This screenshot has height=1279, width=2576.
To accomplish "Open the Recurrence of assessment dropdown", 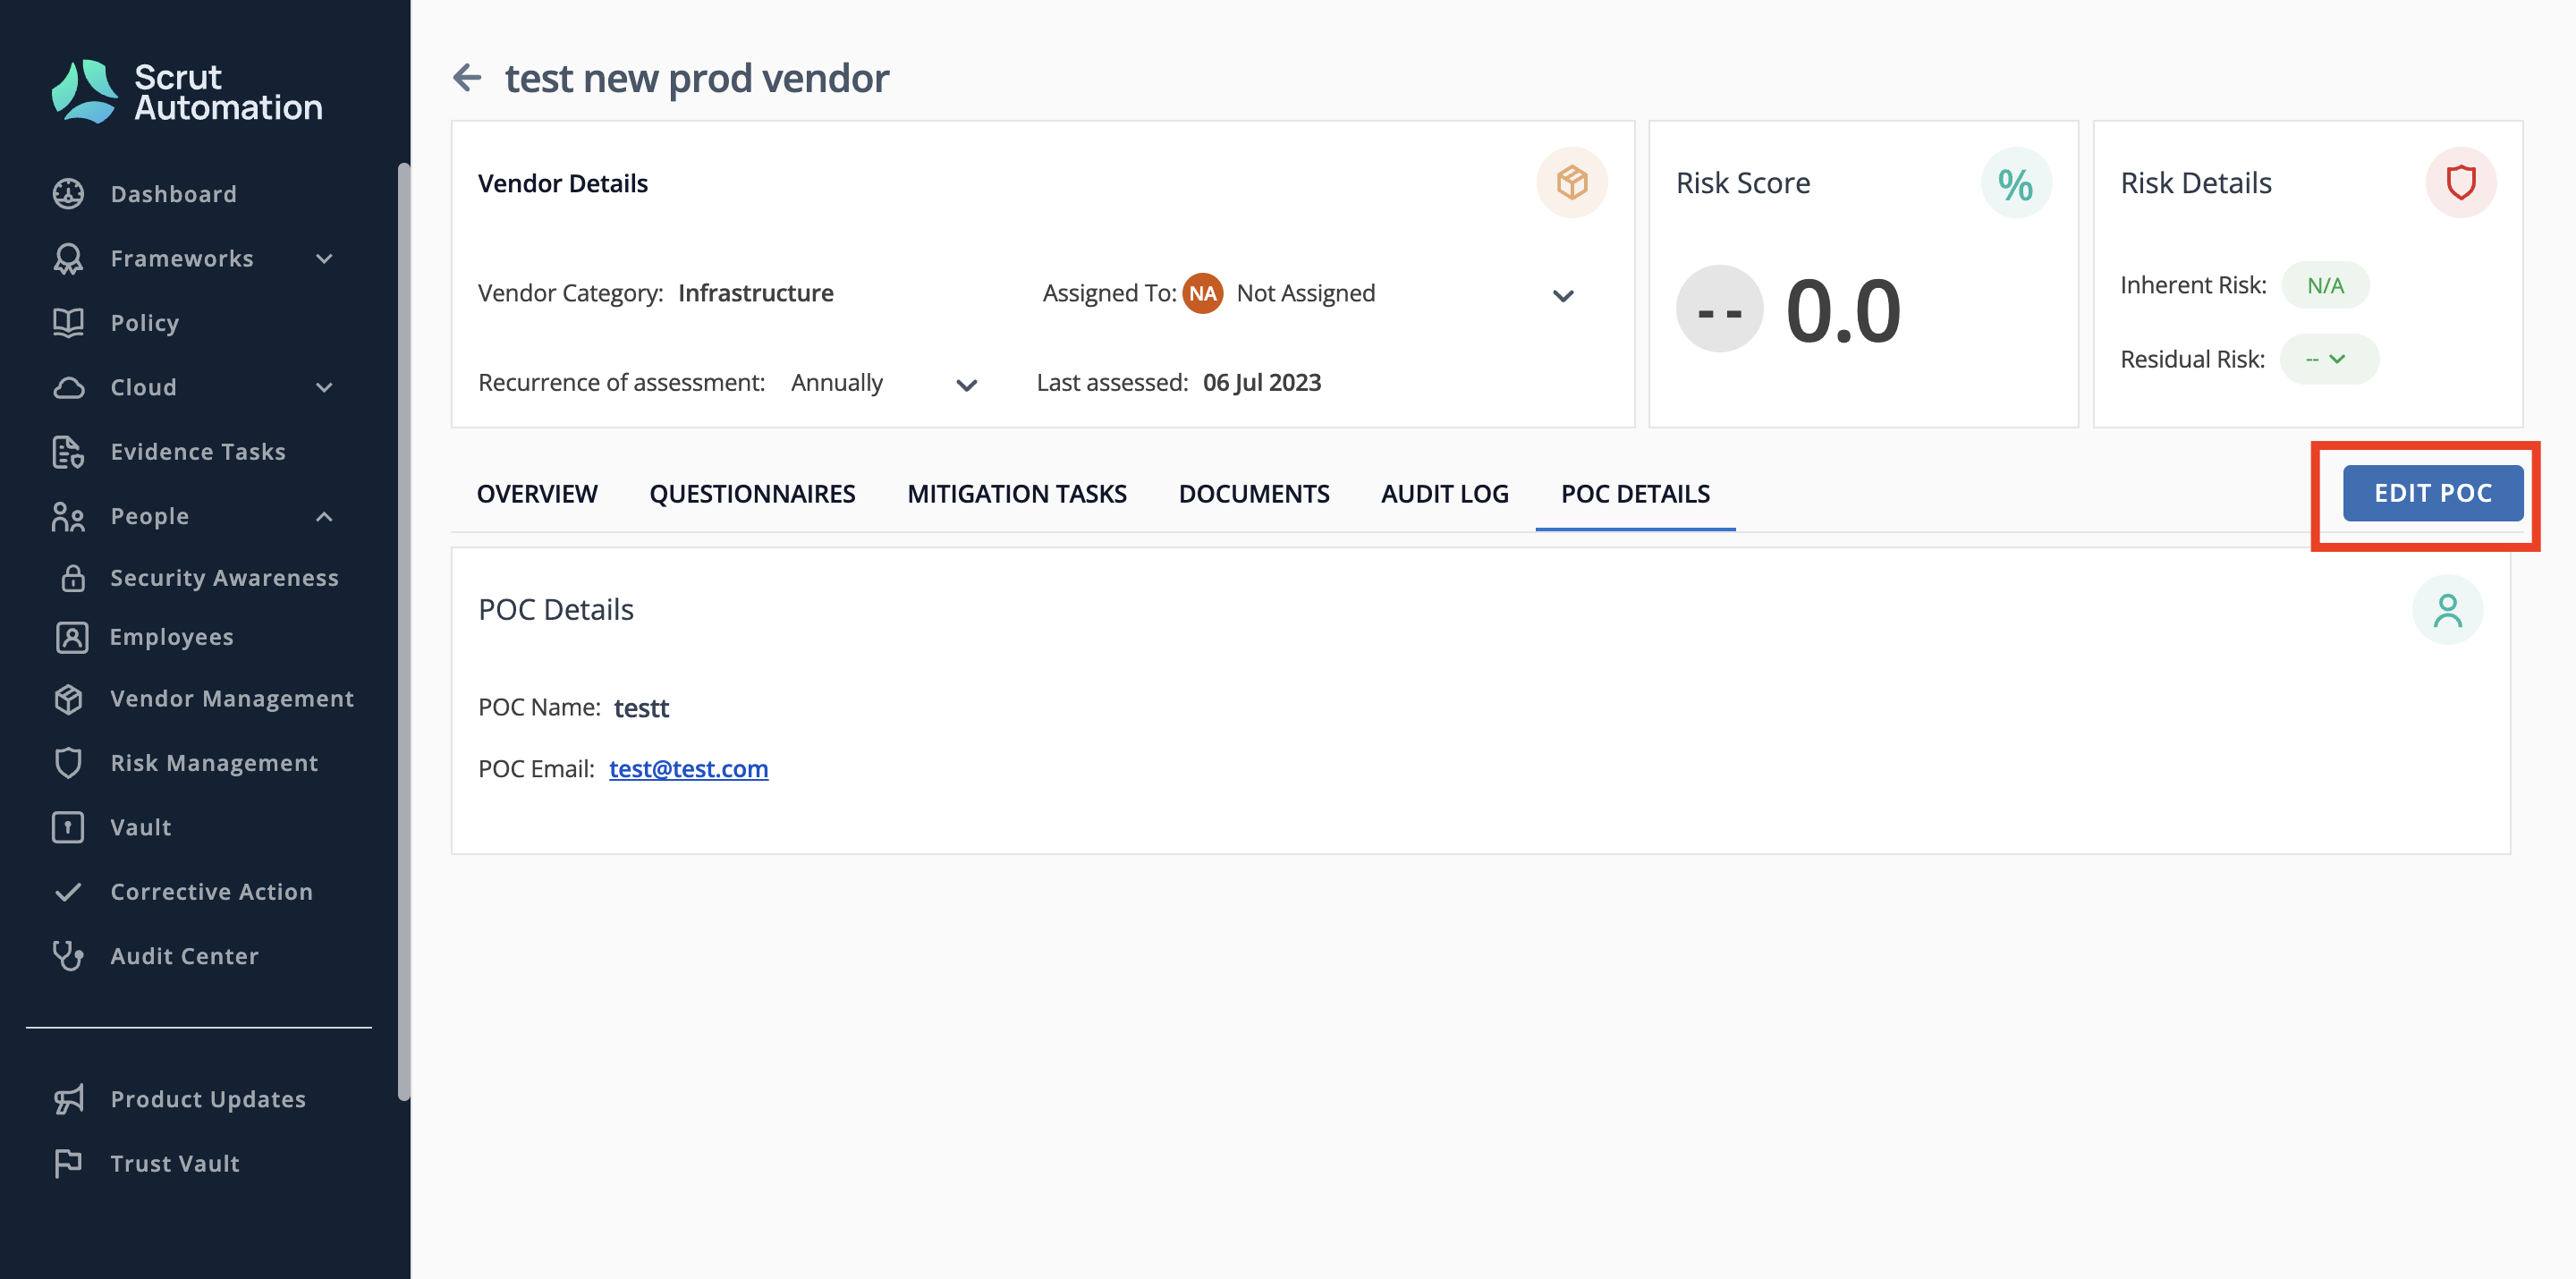I will (x=966, y=384).
